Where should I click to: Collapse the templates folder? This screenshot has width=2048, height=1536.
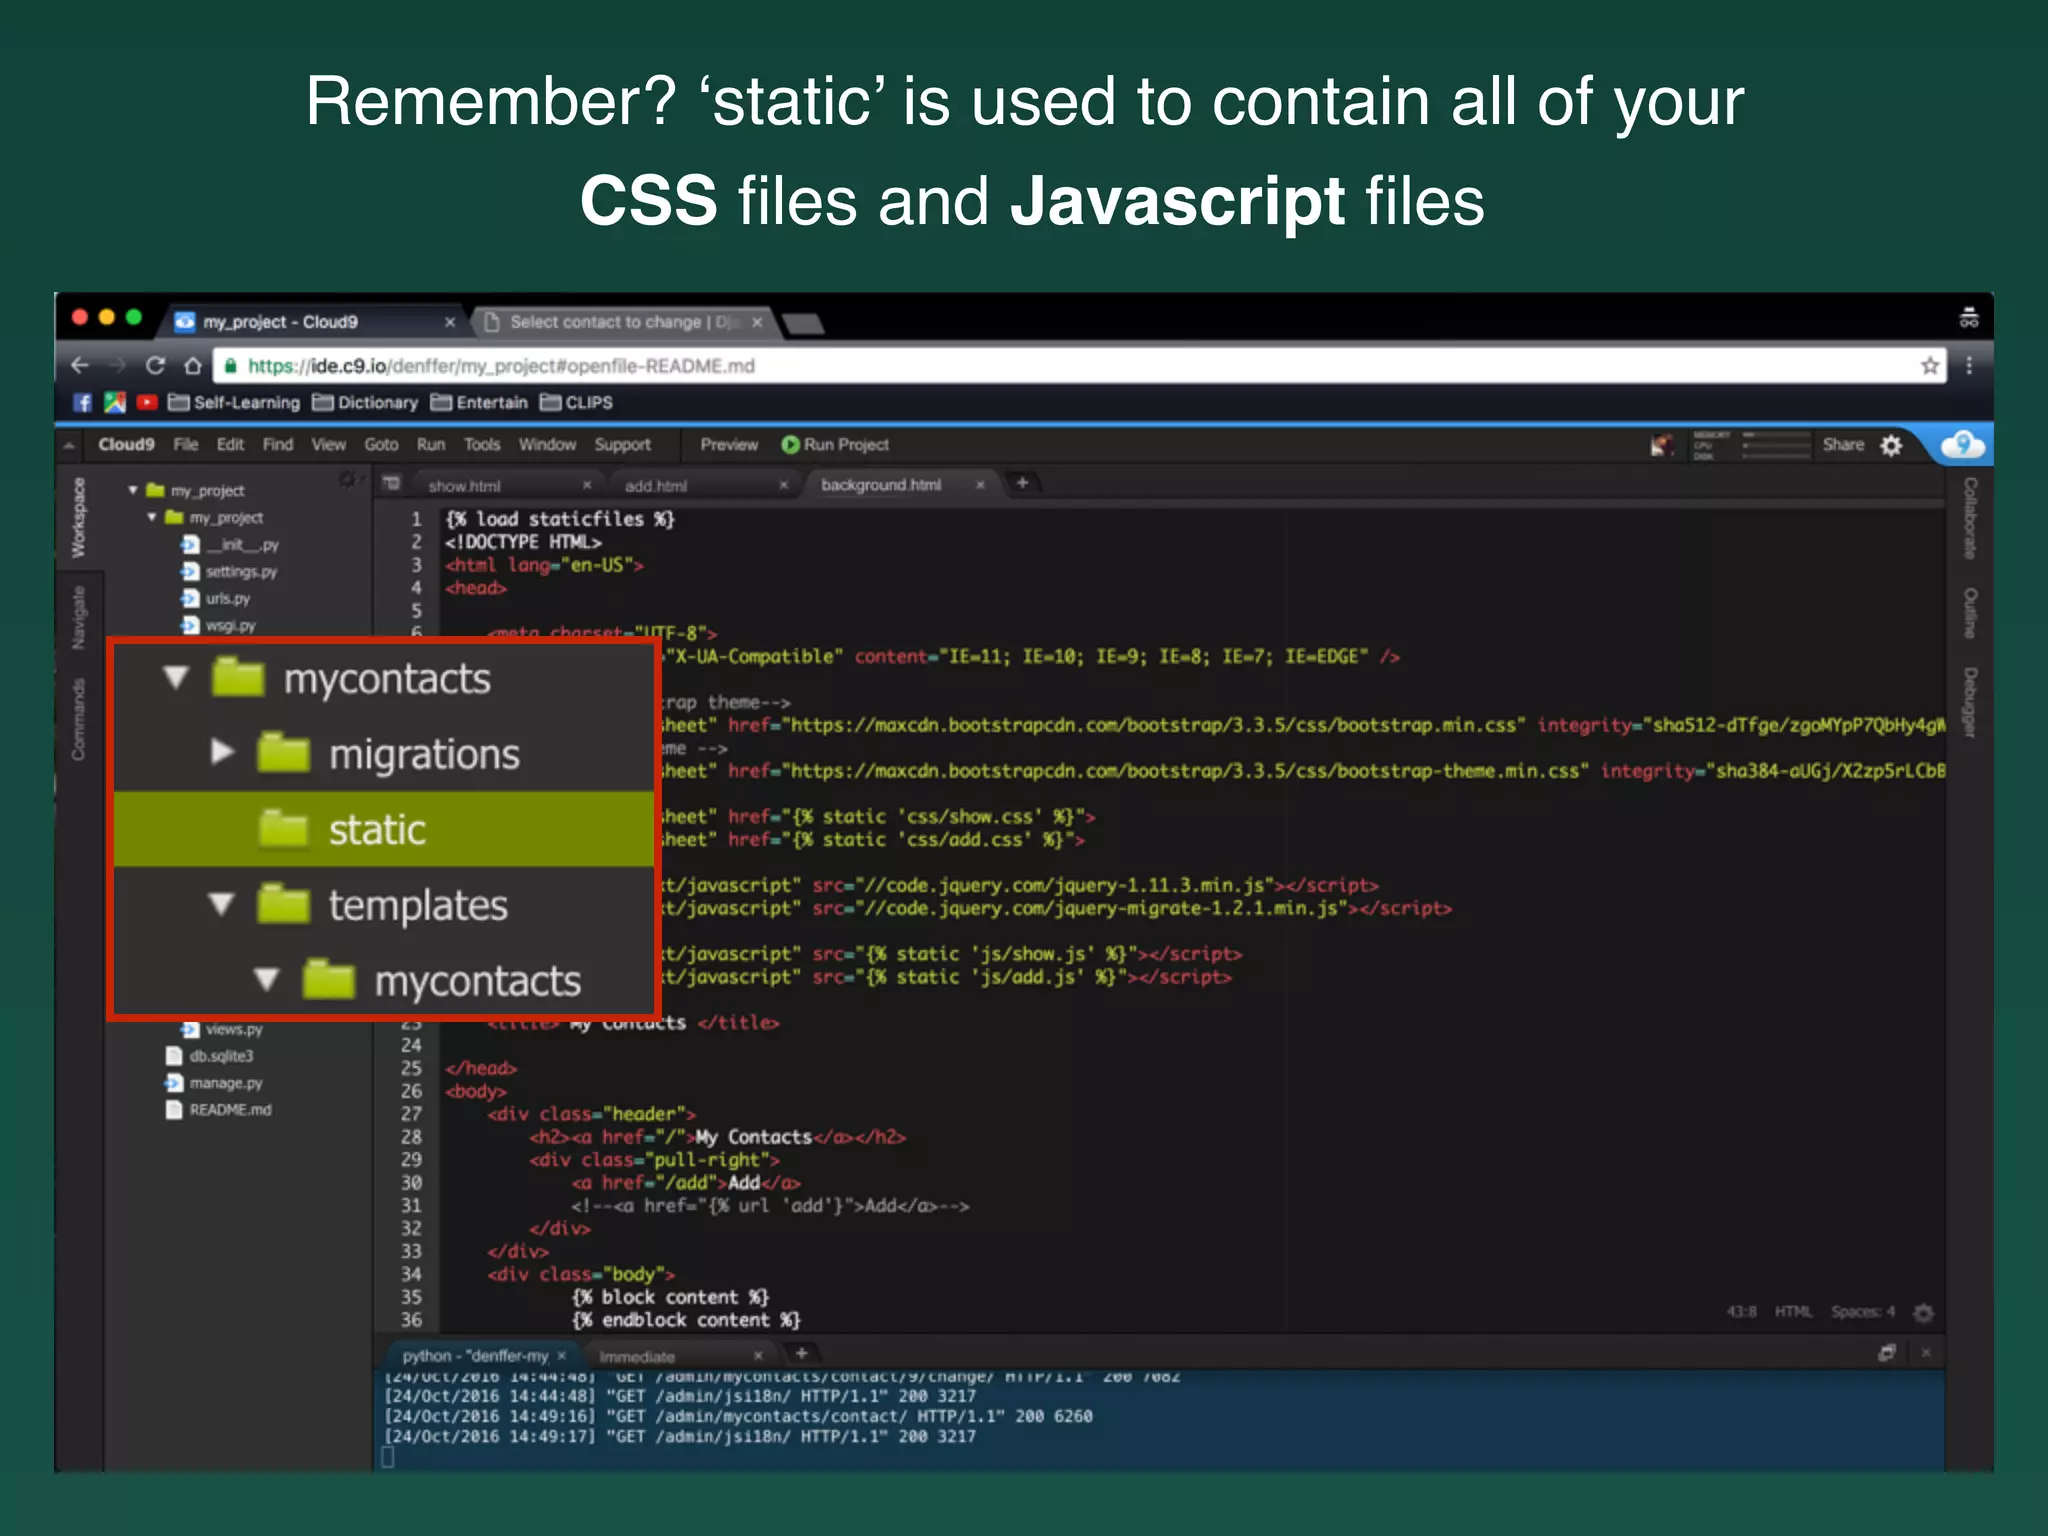[221, 906]
